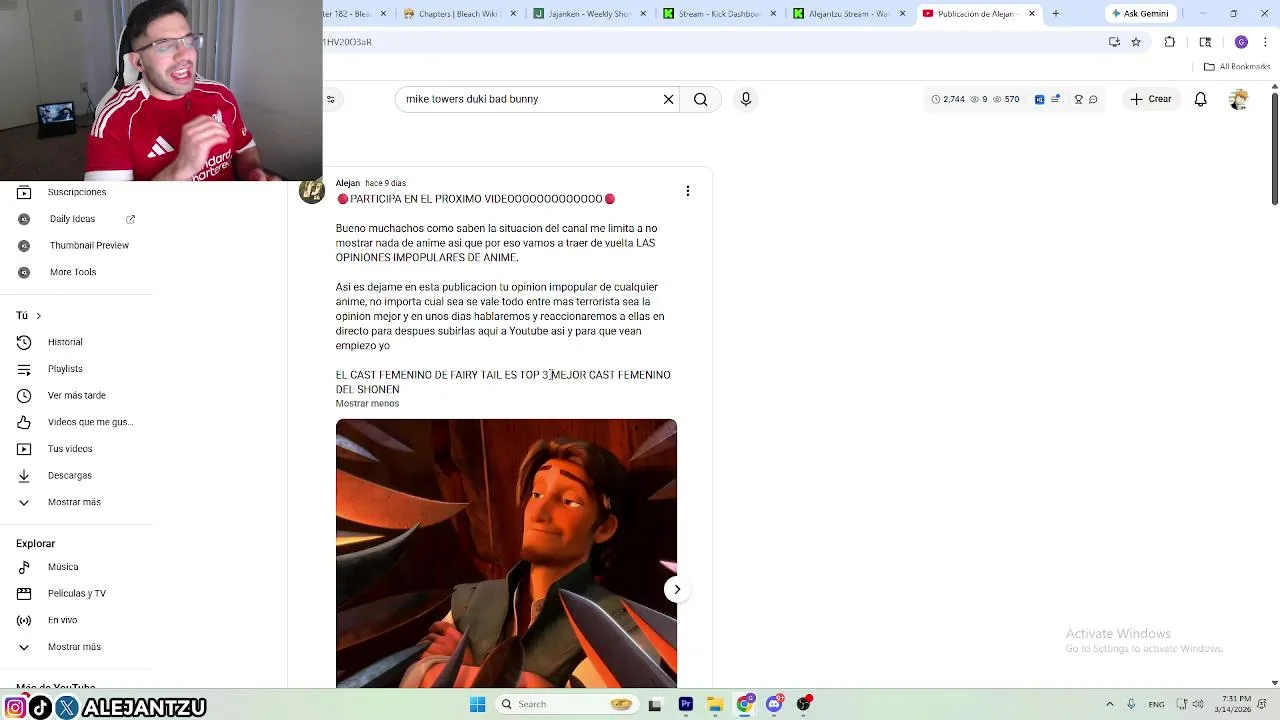Open Suscripciones in the sidebar
This screenshot has width=1280, height=720.
click(76, 192)
